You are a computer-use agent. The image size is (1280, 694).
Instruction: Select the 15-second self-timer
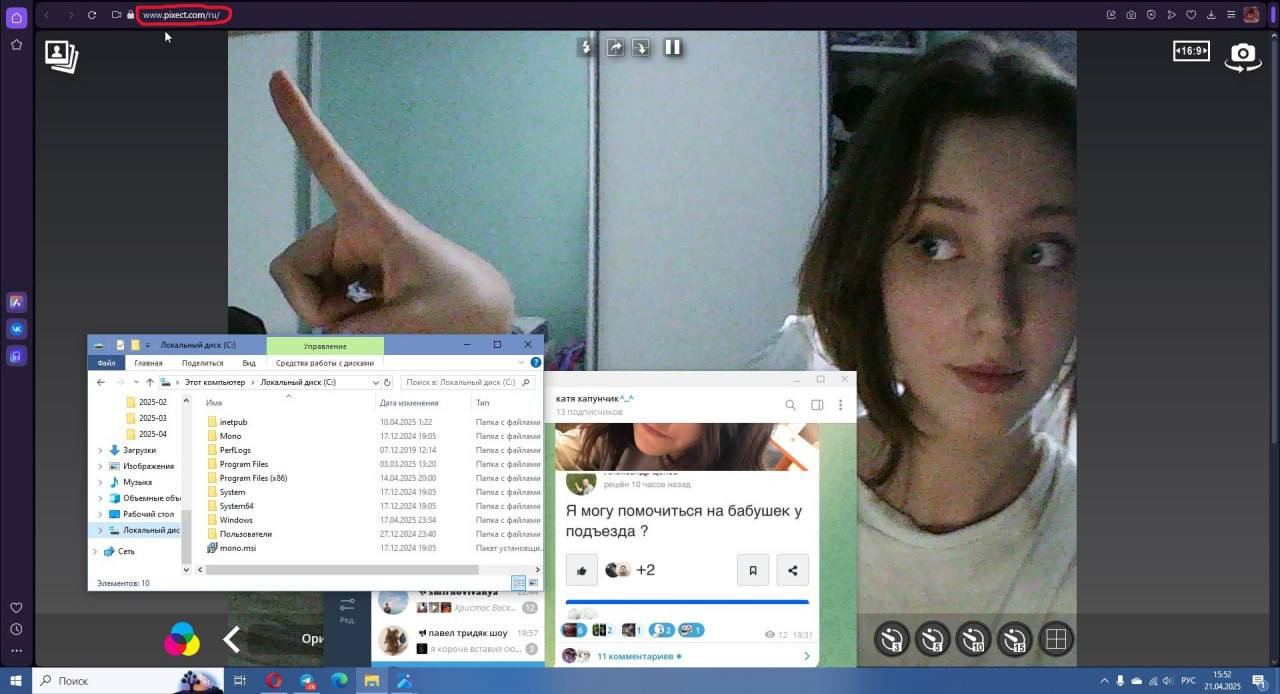(1014, 639)
